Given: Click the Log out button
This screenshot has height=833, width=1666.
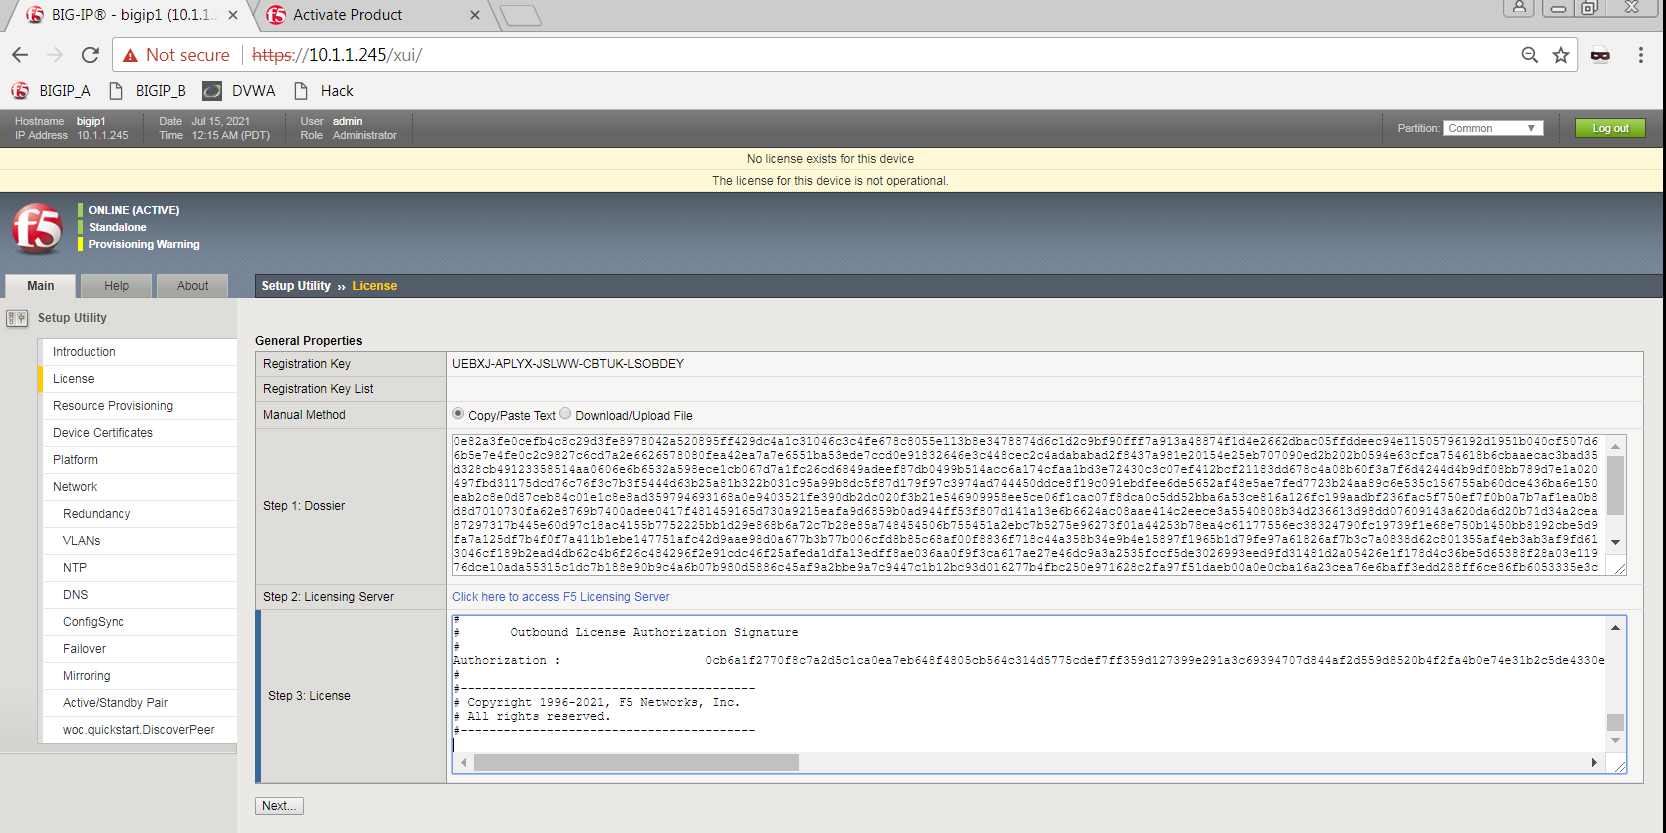Looking at the screenshot, I should click(1610, 128).
